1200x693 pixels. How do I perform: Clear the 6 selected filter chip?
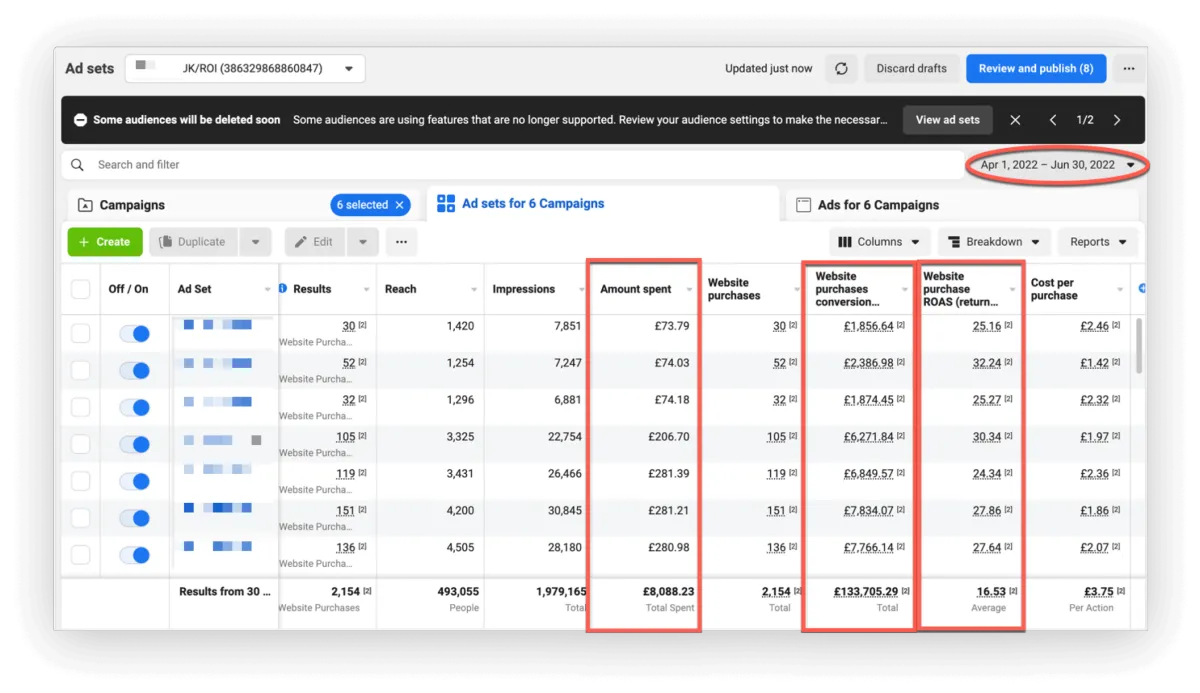click(400, 205)
